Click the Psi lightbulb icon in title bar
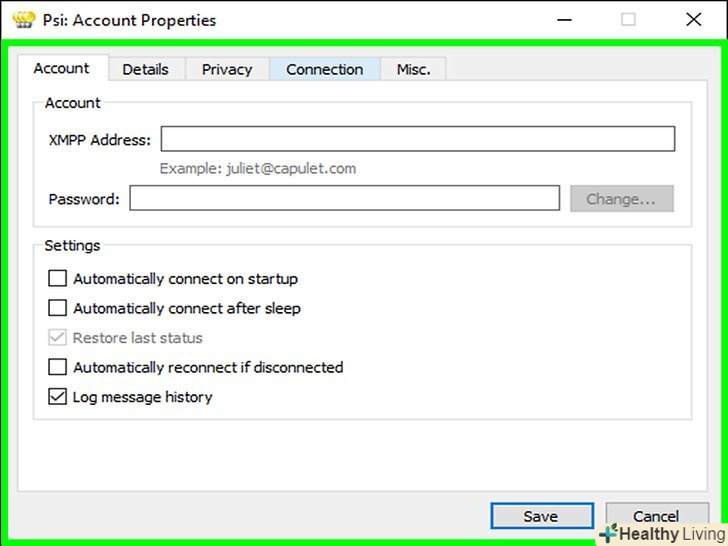Image resolution: width=728 pixels, height=546 pixels. pos(24,20)
